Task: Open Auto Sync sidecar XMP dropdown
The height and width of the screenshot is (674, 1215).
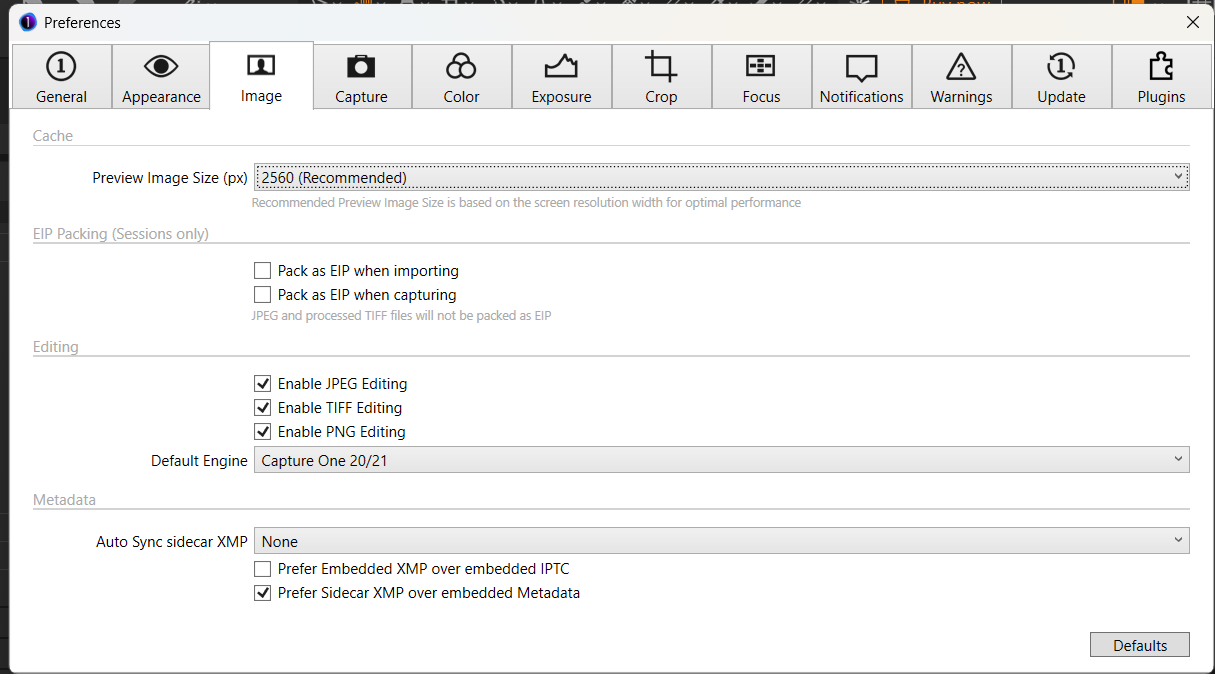Action: coord(721,542)
